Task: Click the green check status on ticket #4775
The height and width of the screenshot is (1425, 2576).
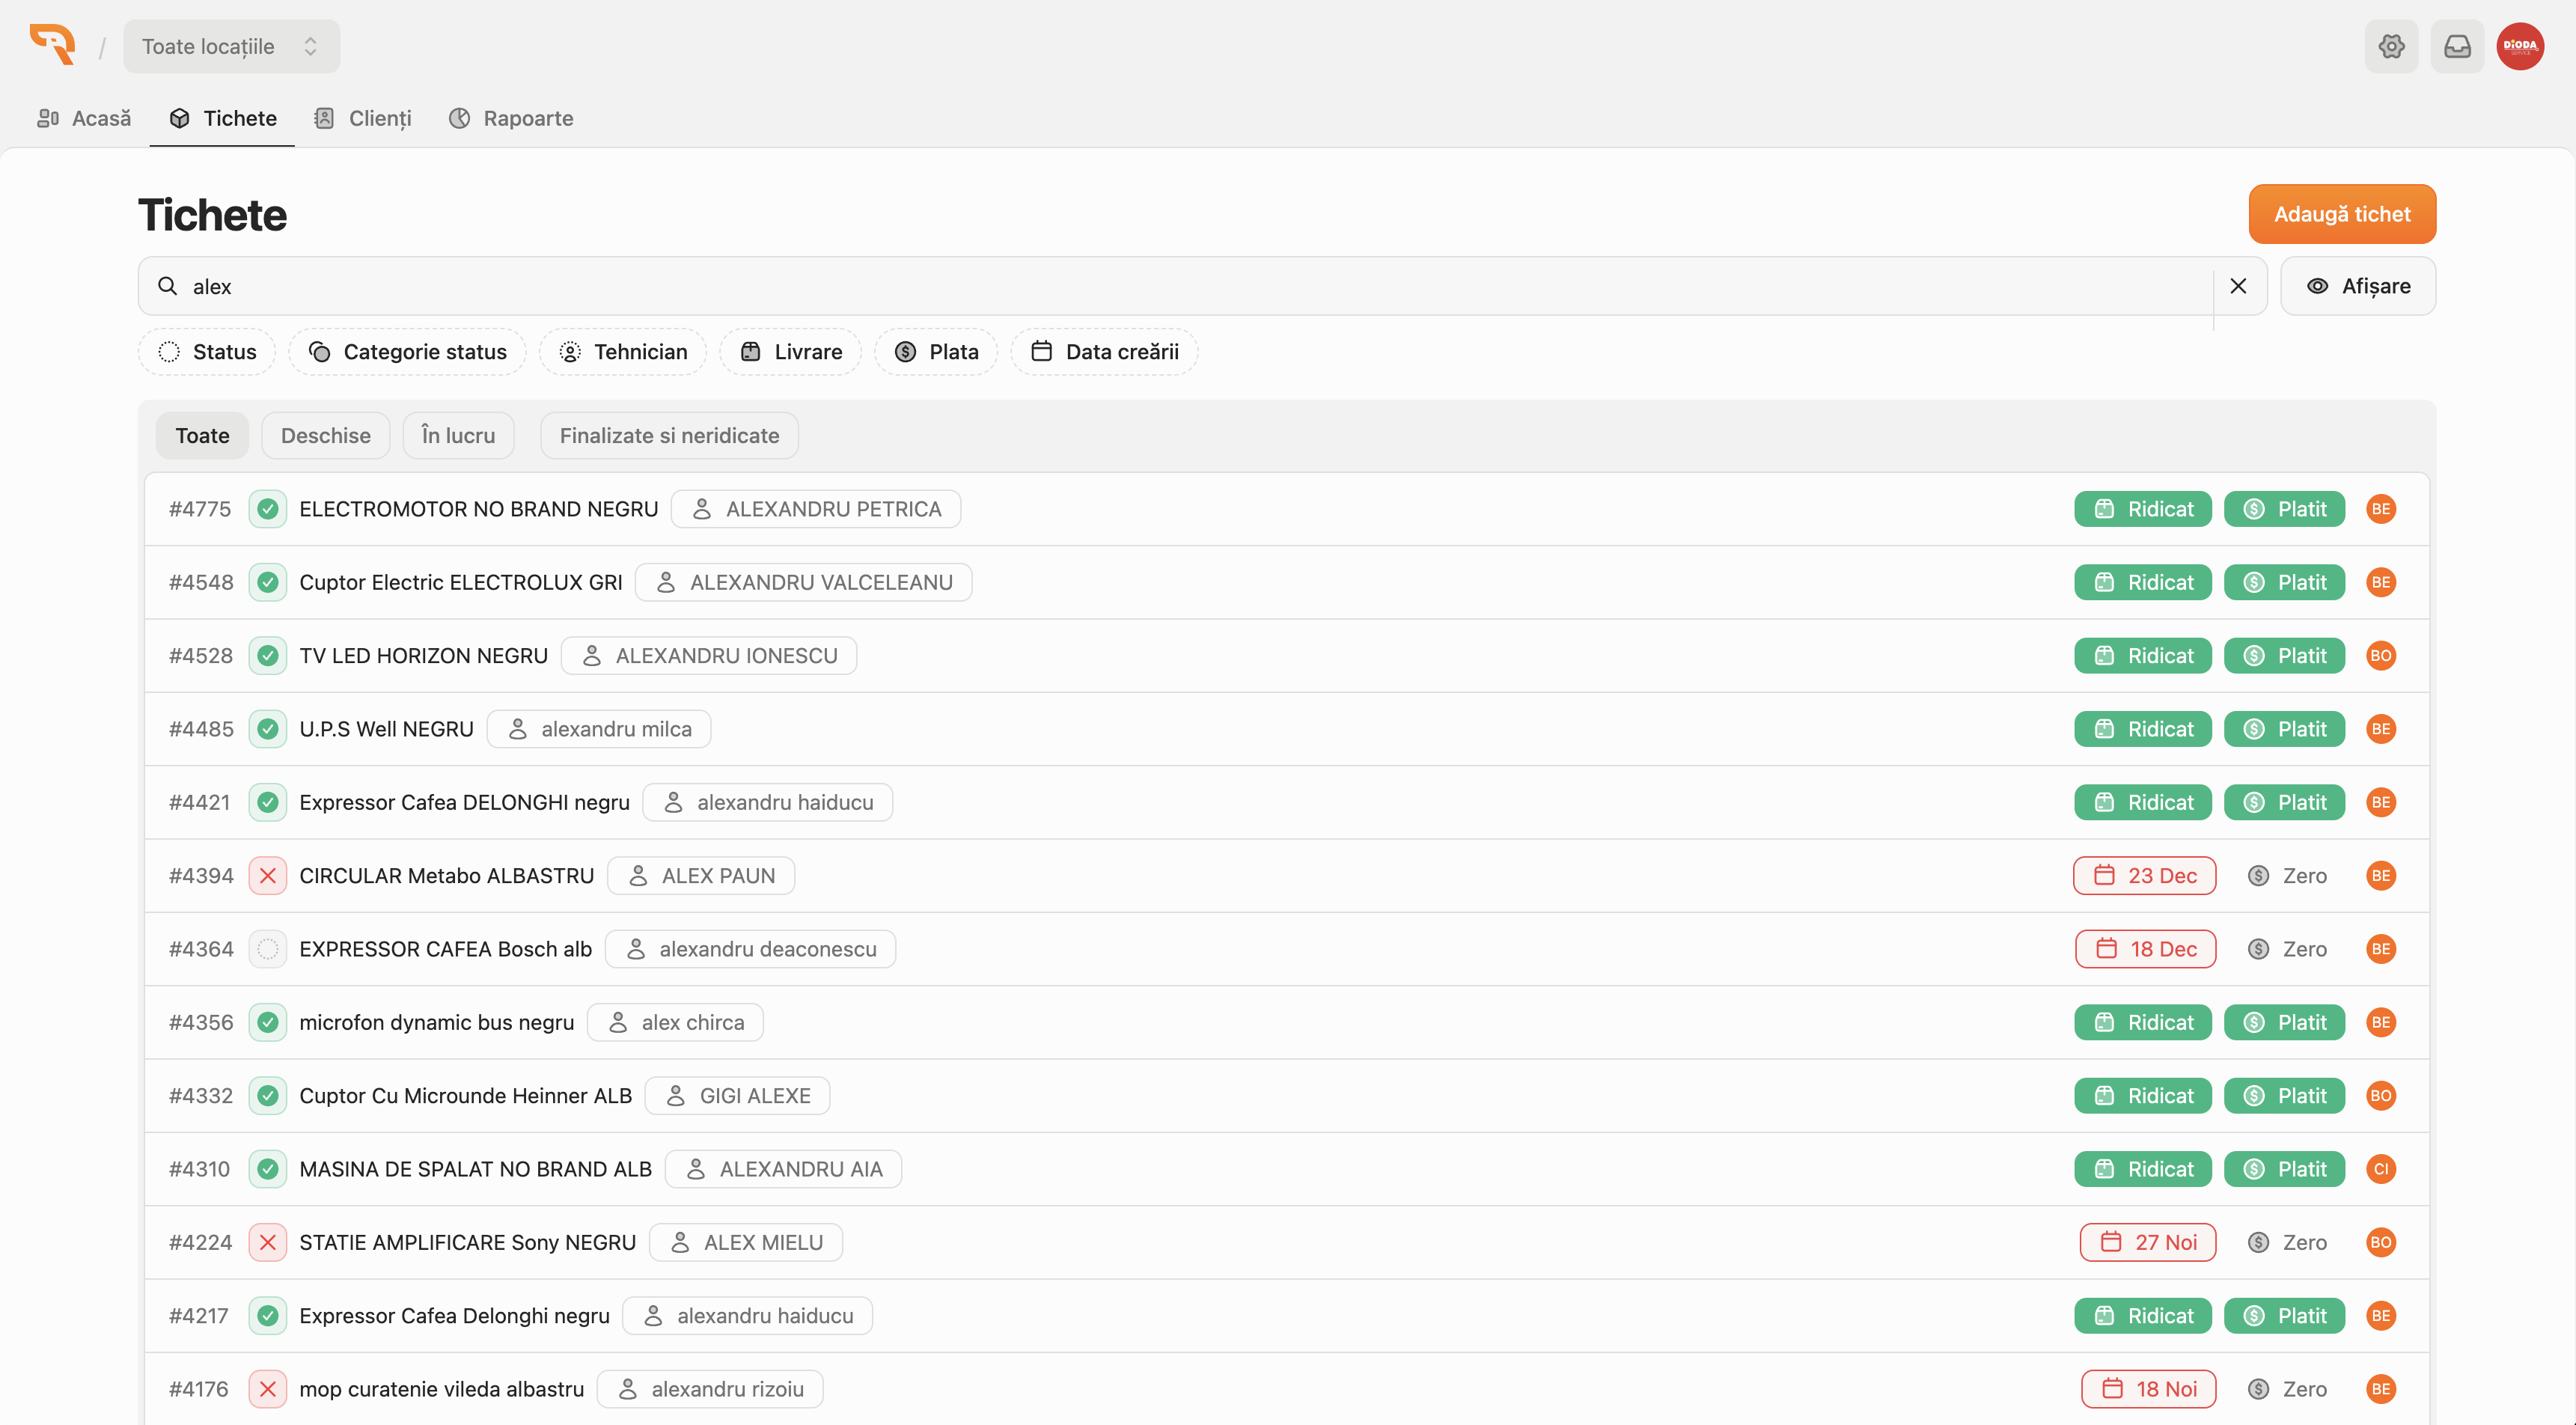Action: click(267, 509)
